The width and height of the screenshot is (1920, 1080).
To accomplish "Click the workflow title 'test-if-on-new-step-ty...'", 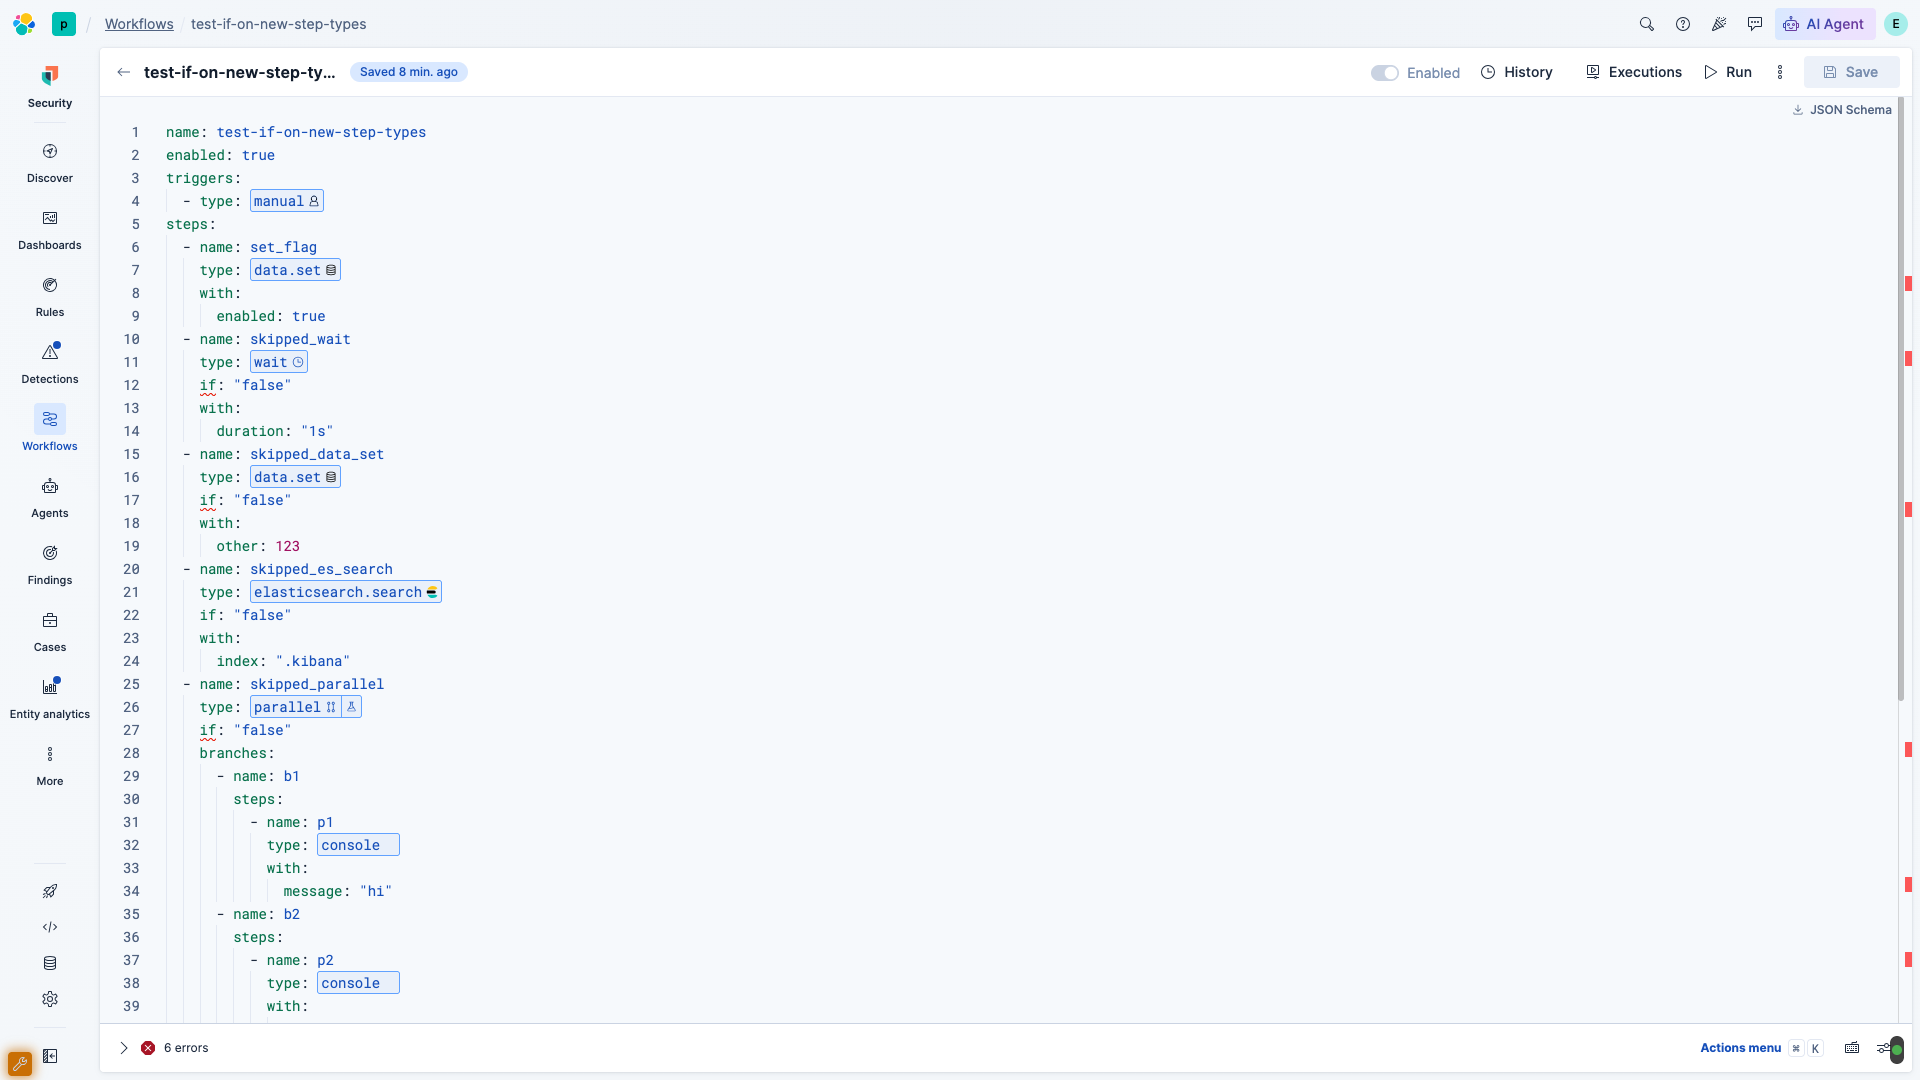I will tap(240, 72).
